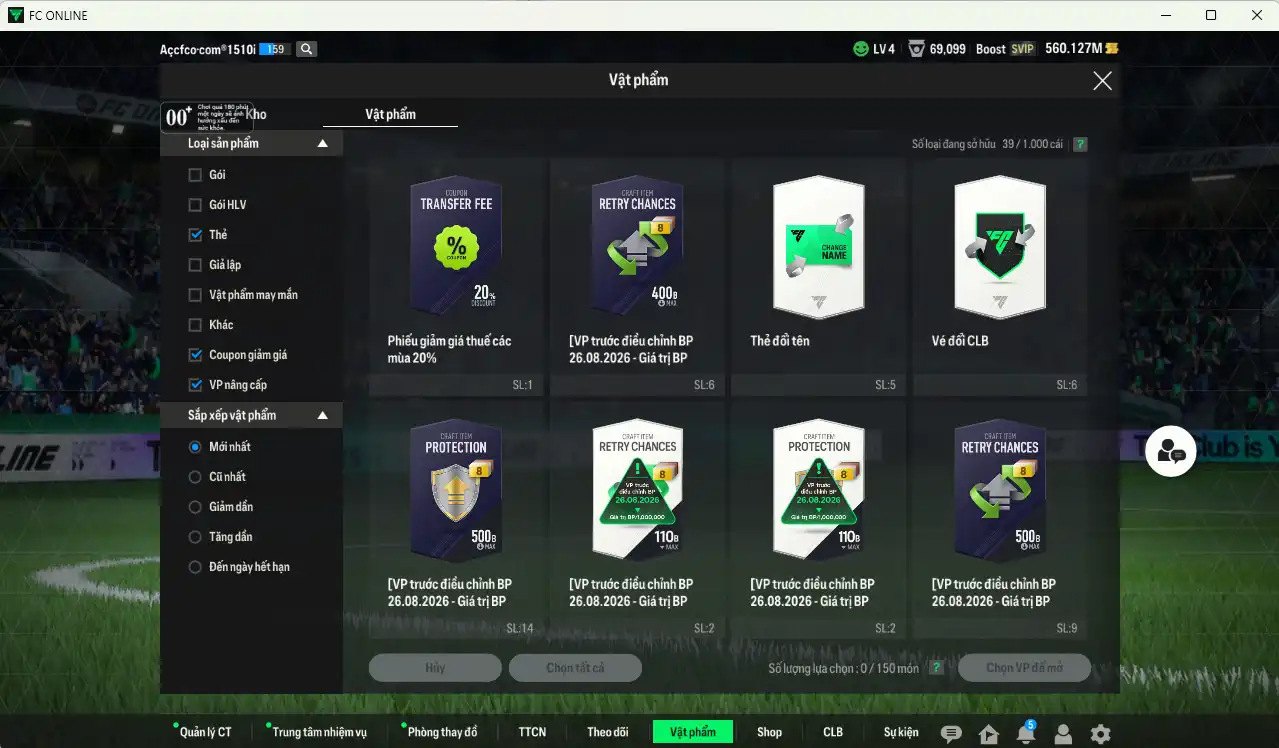Open the TTCN menu item
The width and height of the screenshot is (1279, 748).
coord(532,732)
